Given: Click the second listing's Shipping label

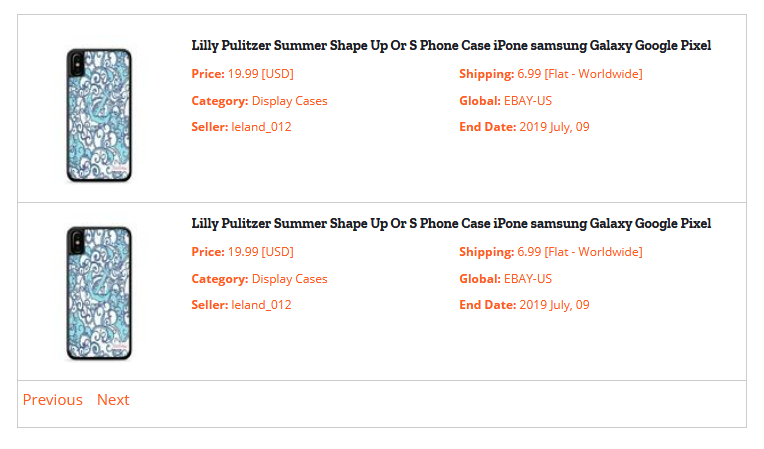Looking at the screenshot, I should point(486,252).
